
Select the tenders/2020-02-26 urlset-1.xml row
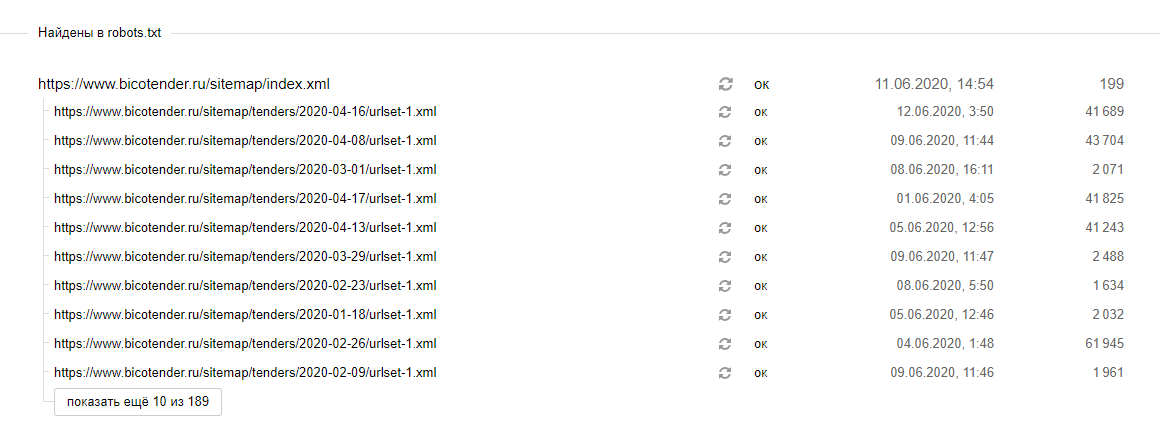(x=245, y=343)
